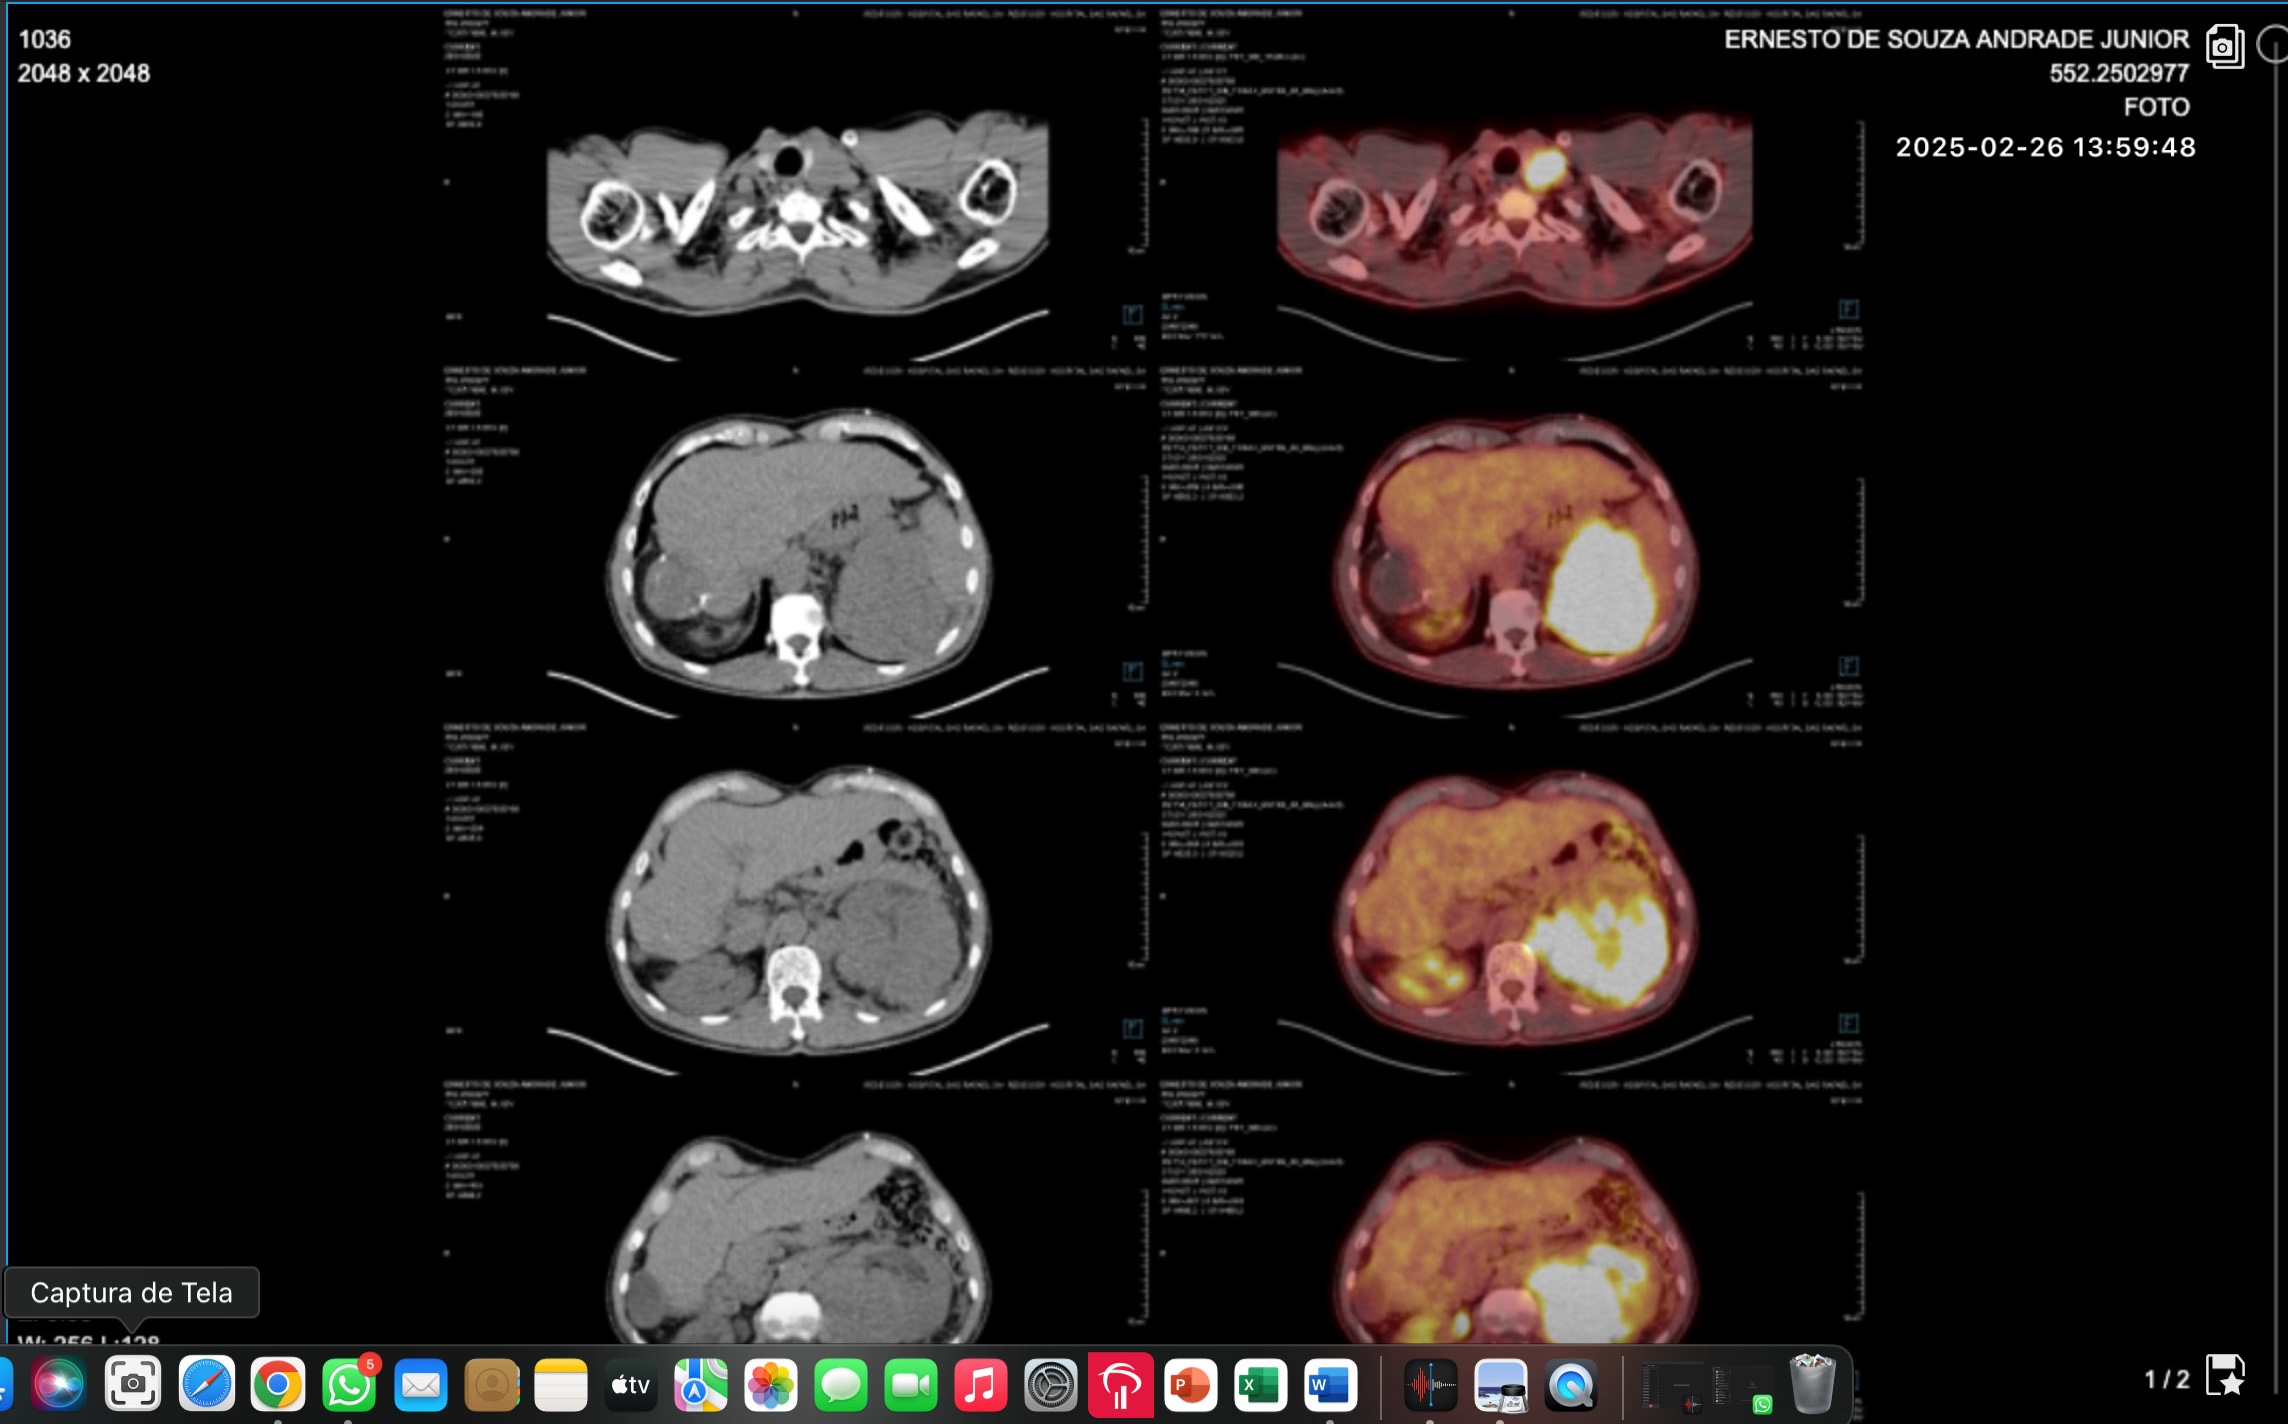
Task: Click the save-with-star bookmark icon
Action: click(2226, 1376)
